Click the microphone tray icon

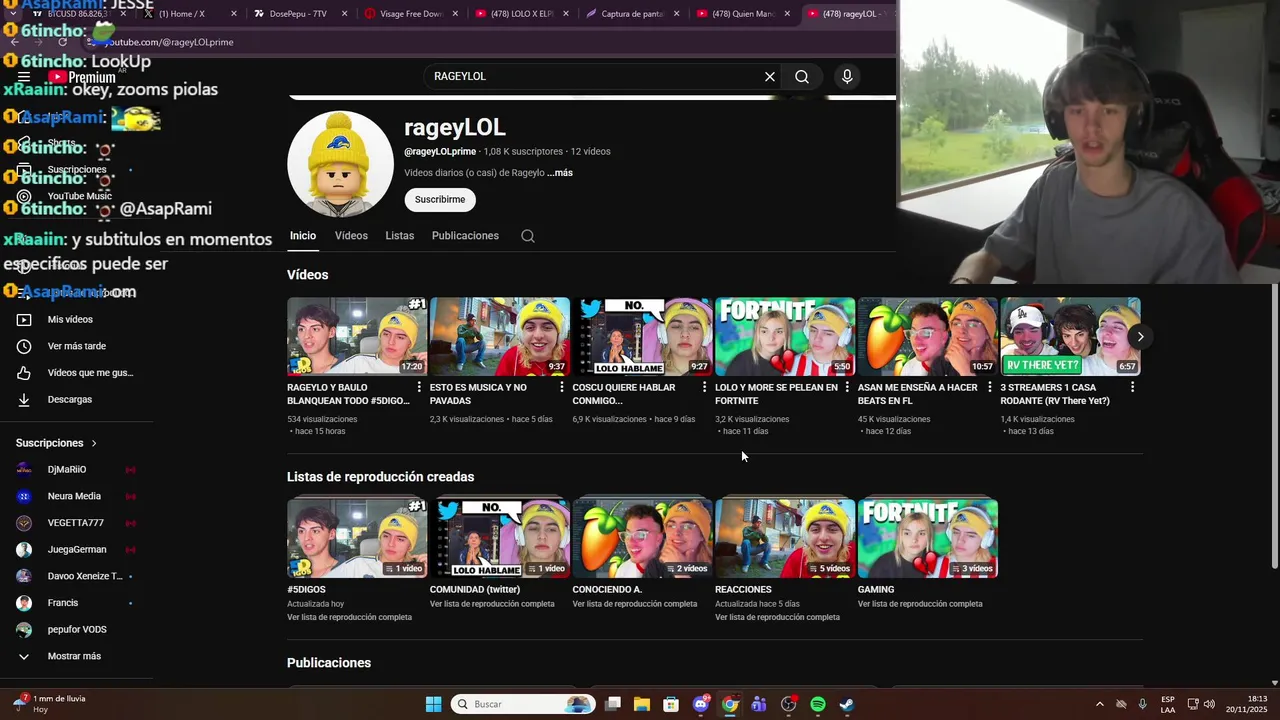tap(1142, 704)
